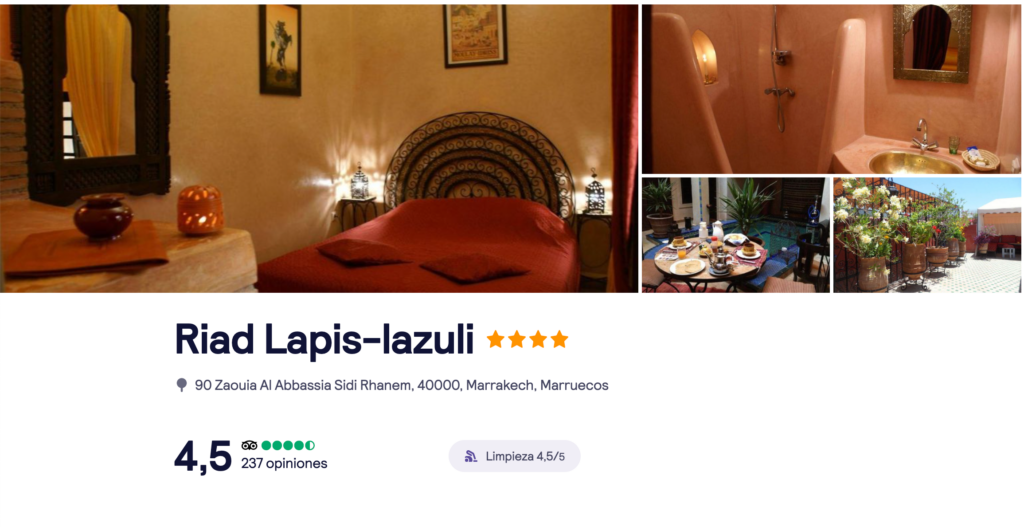Click the third orange hotel star
1024x527 pixels.
click(538, 339)
